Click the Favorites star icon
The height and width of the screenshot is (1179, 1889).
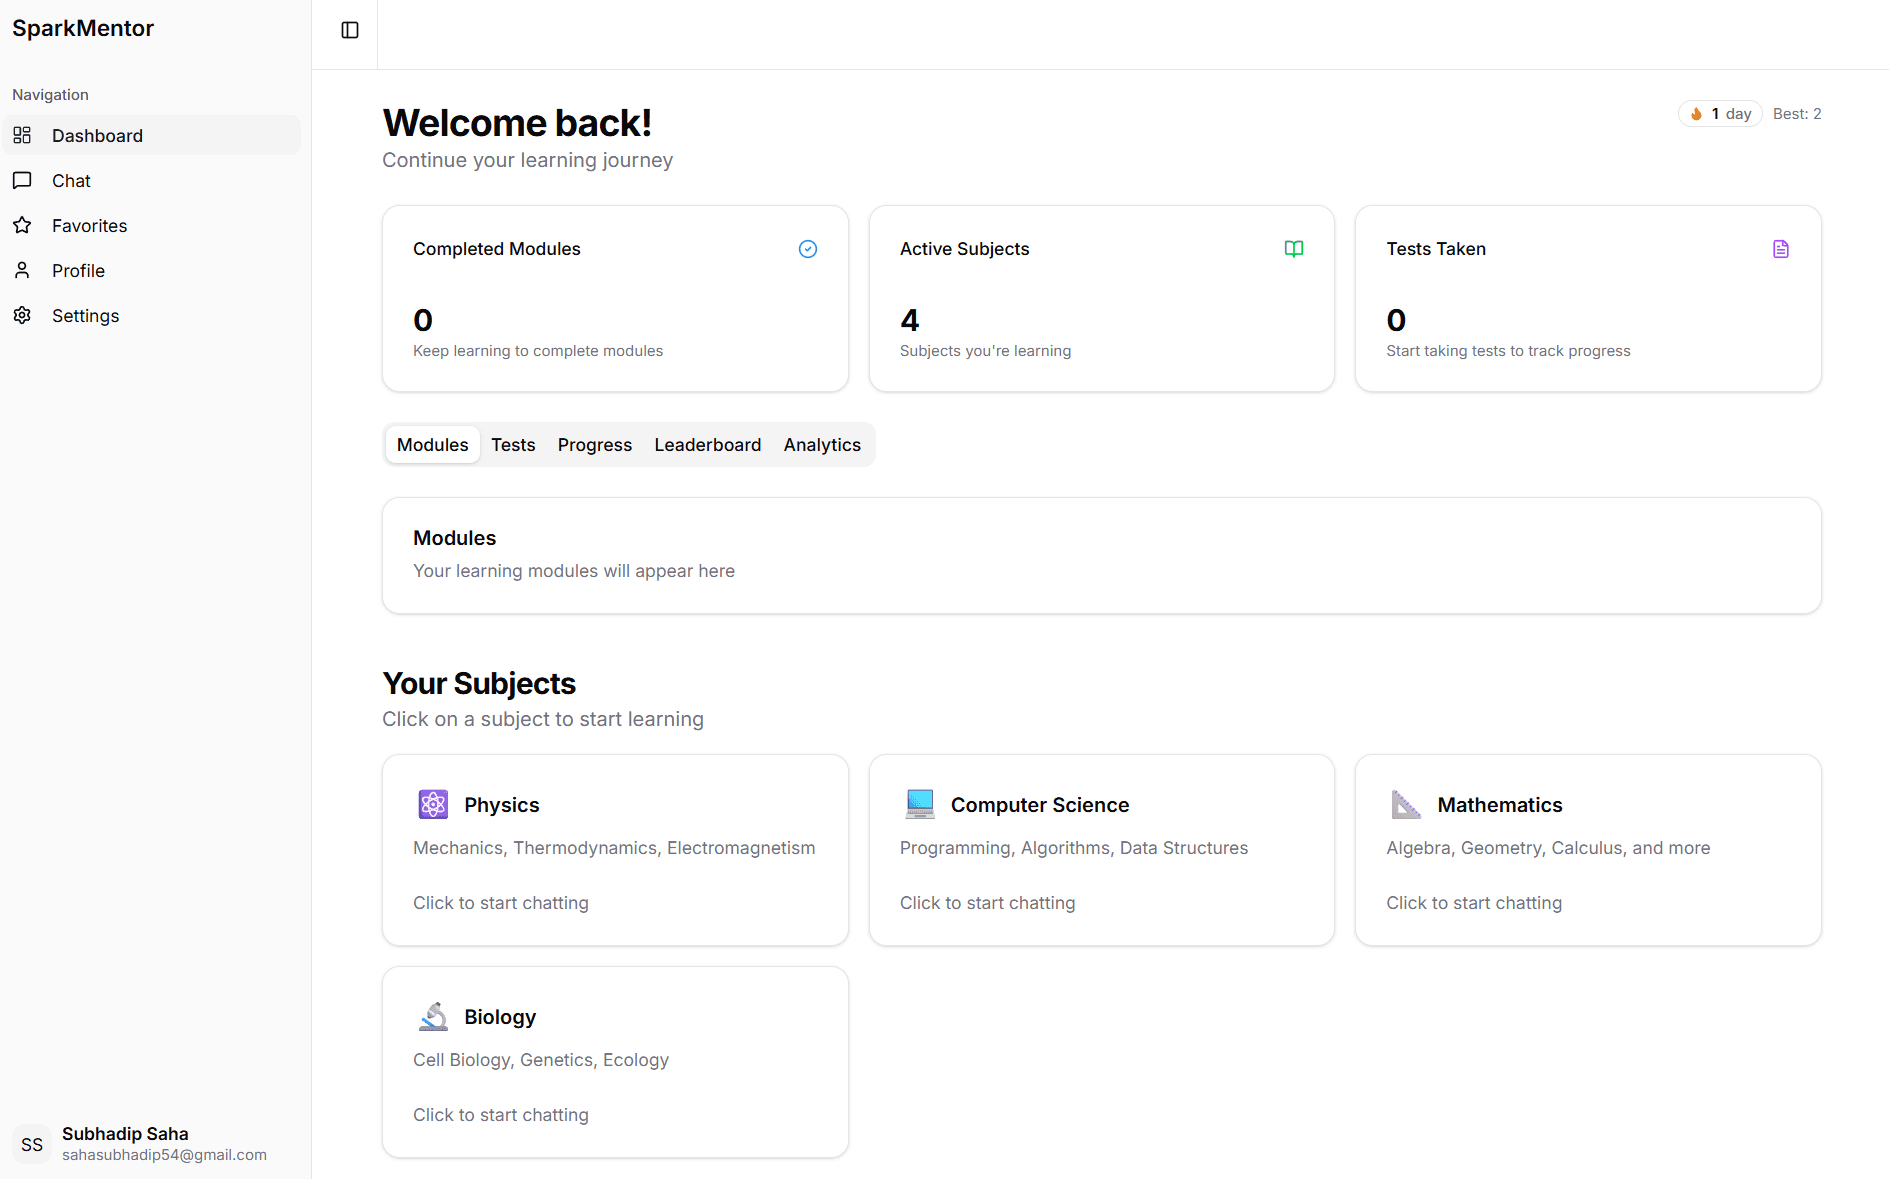point(22,225)
